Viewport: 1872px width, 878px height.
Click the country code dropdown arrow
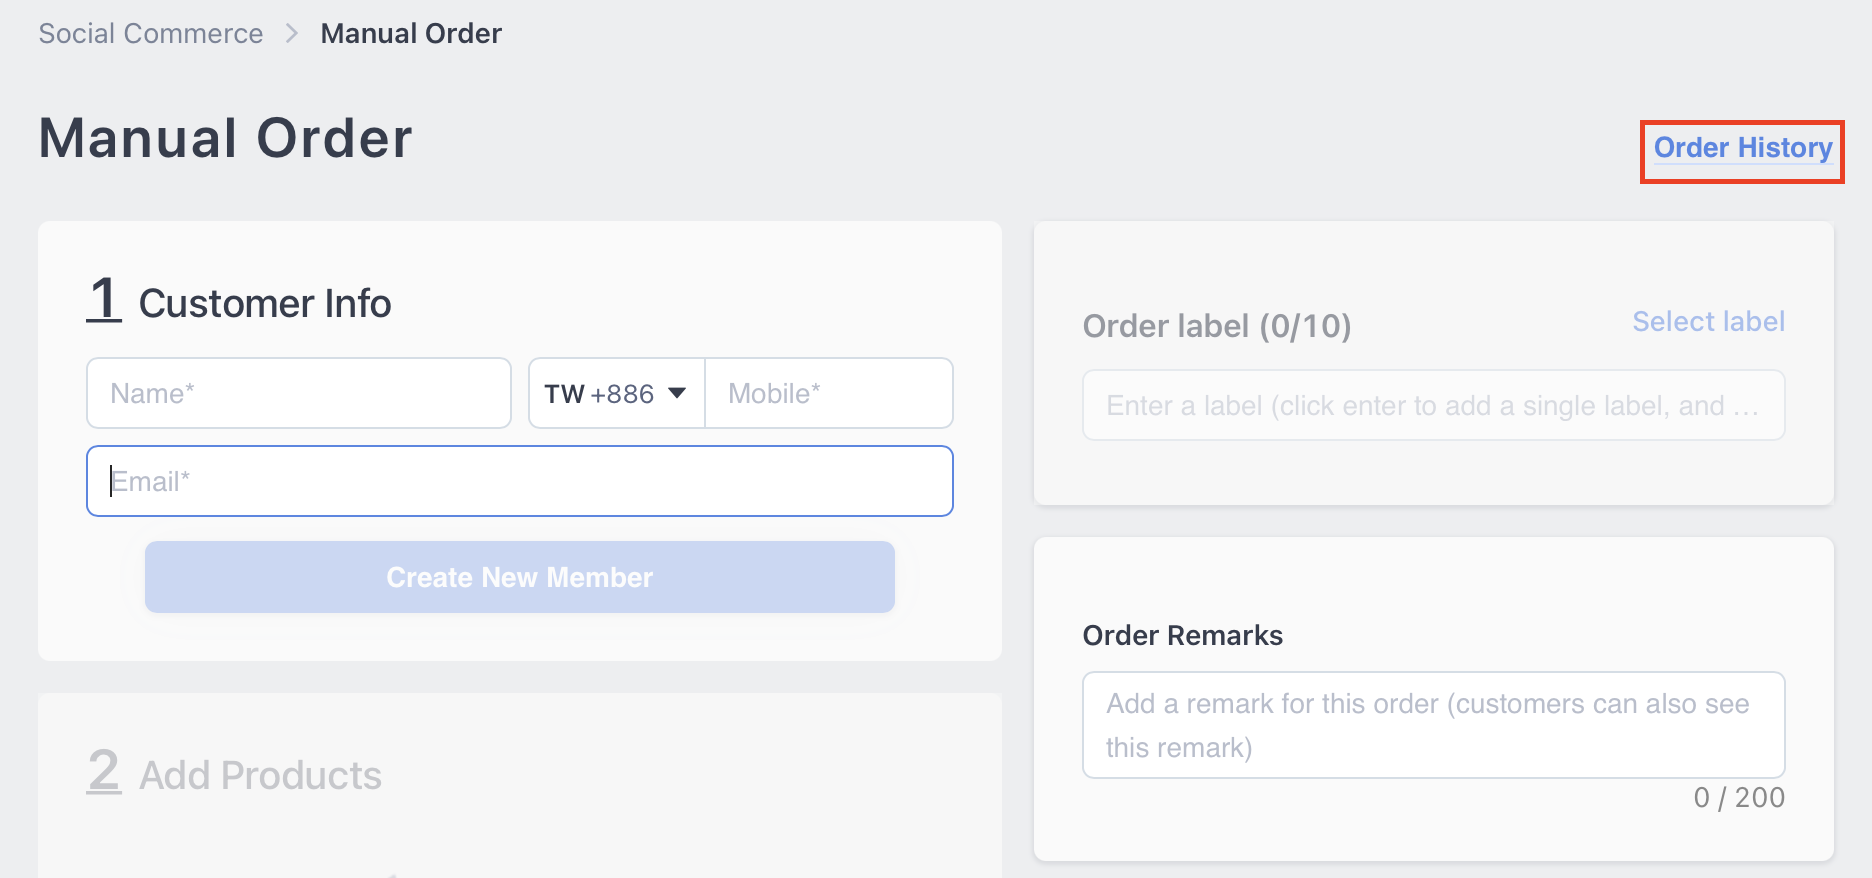point(677,393)
